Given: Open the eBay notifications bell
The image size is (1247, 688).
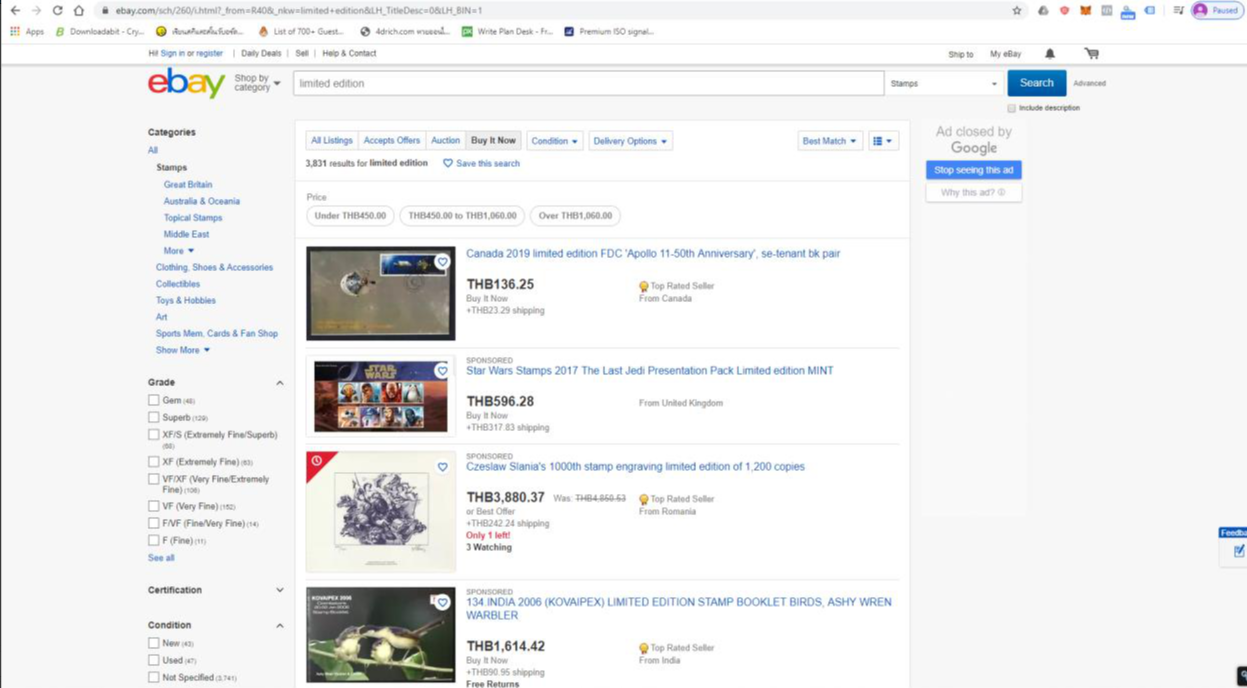Looking at the screenshot, I should click(x=1050, y=53).
